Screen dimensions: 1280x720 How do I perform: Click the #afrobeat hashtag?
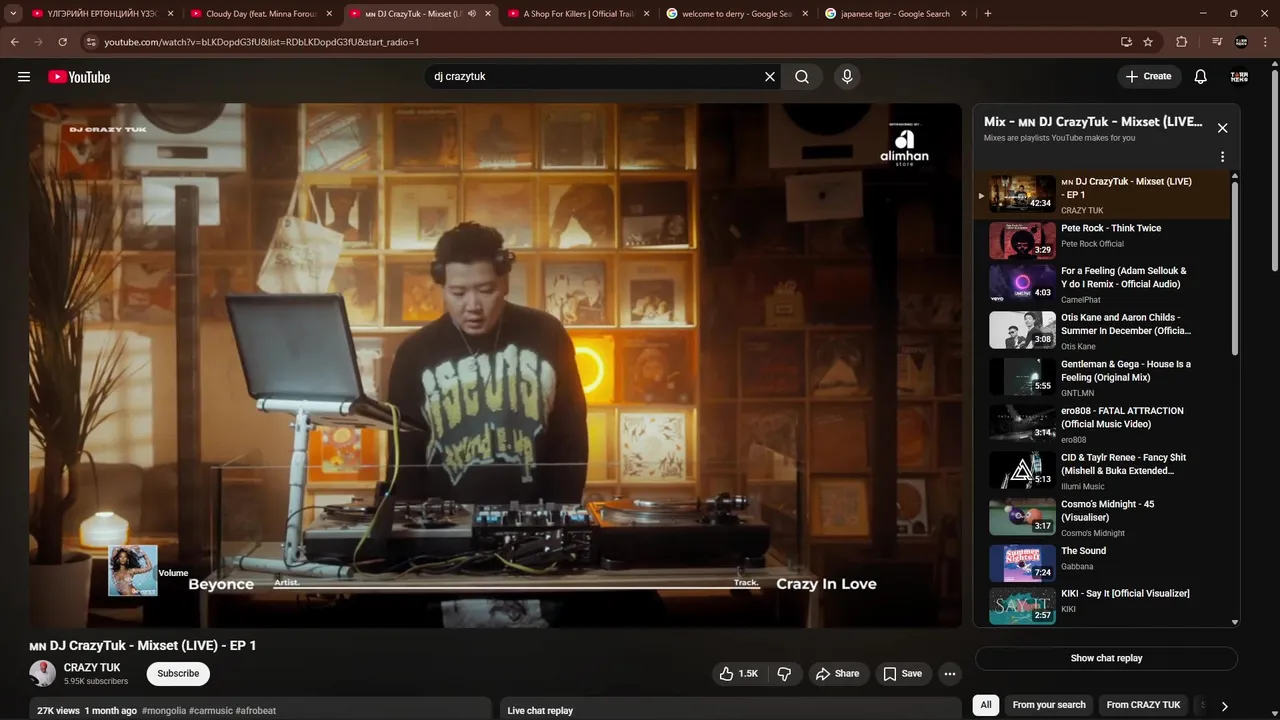coord(256,711)
